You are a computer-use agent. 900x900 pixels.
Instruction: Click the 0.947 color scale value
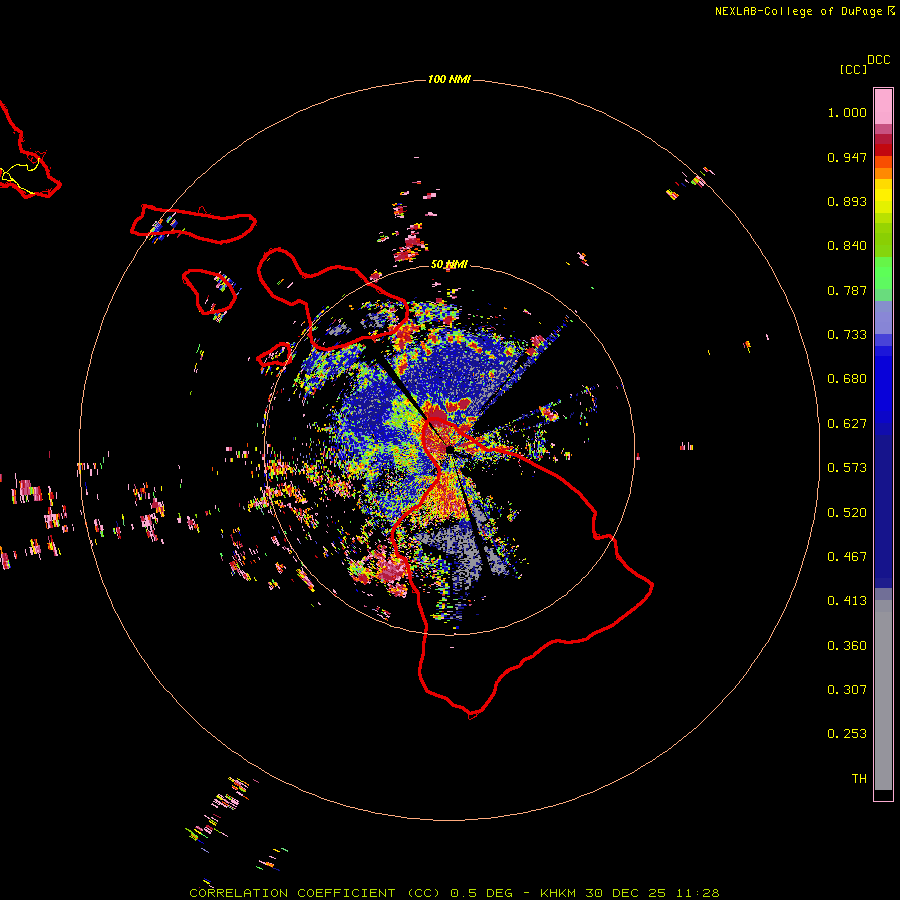[847, 157]
